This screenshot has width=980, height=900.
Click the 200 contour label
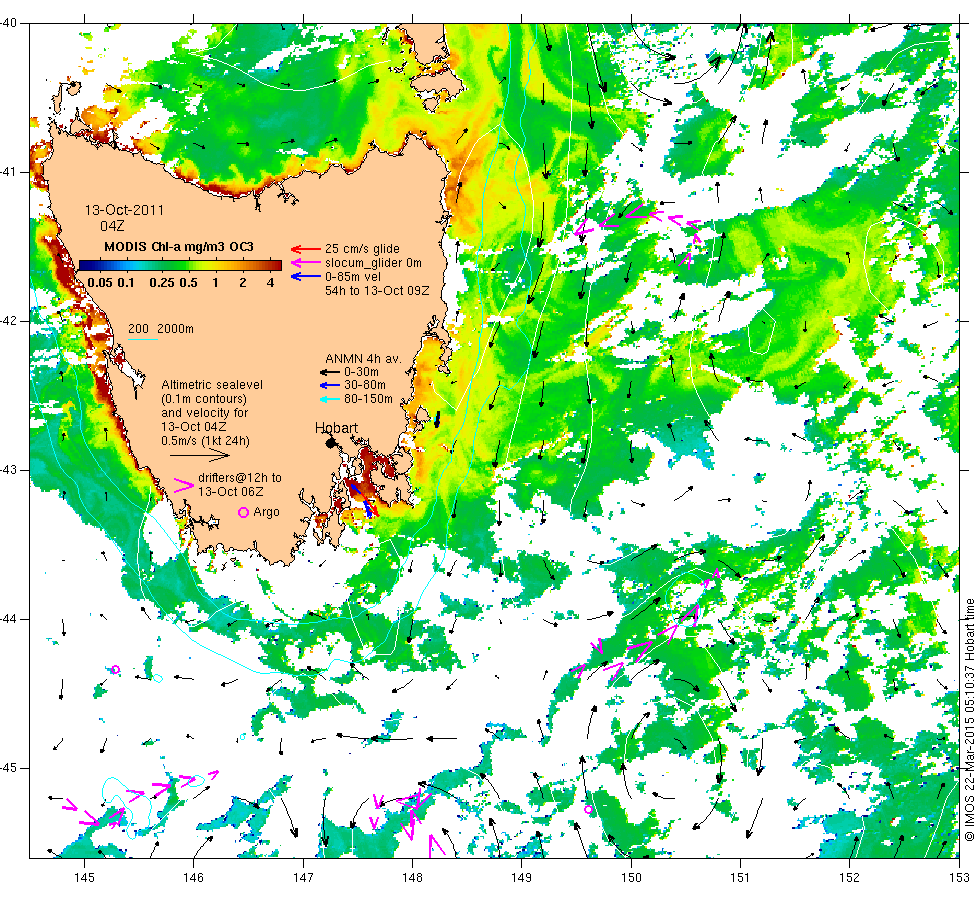click(x=138, y=329)
